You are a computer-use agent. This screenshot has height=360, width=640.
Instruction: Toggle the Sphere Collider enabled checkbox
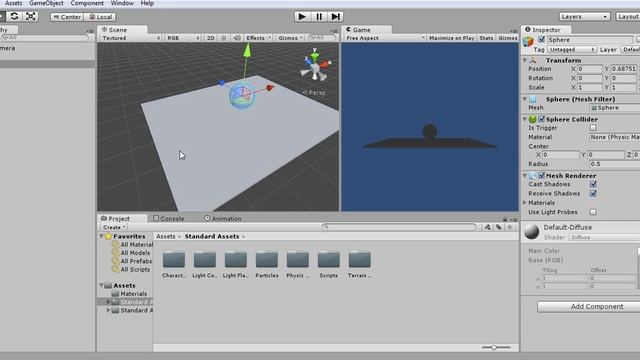[x=542, y=119]
